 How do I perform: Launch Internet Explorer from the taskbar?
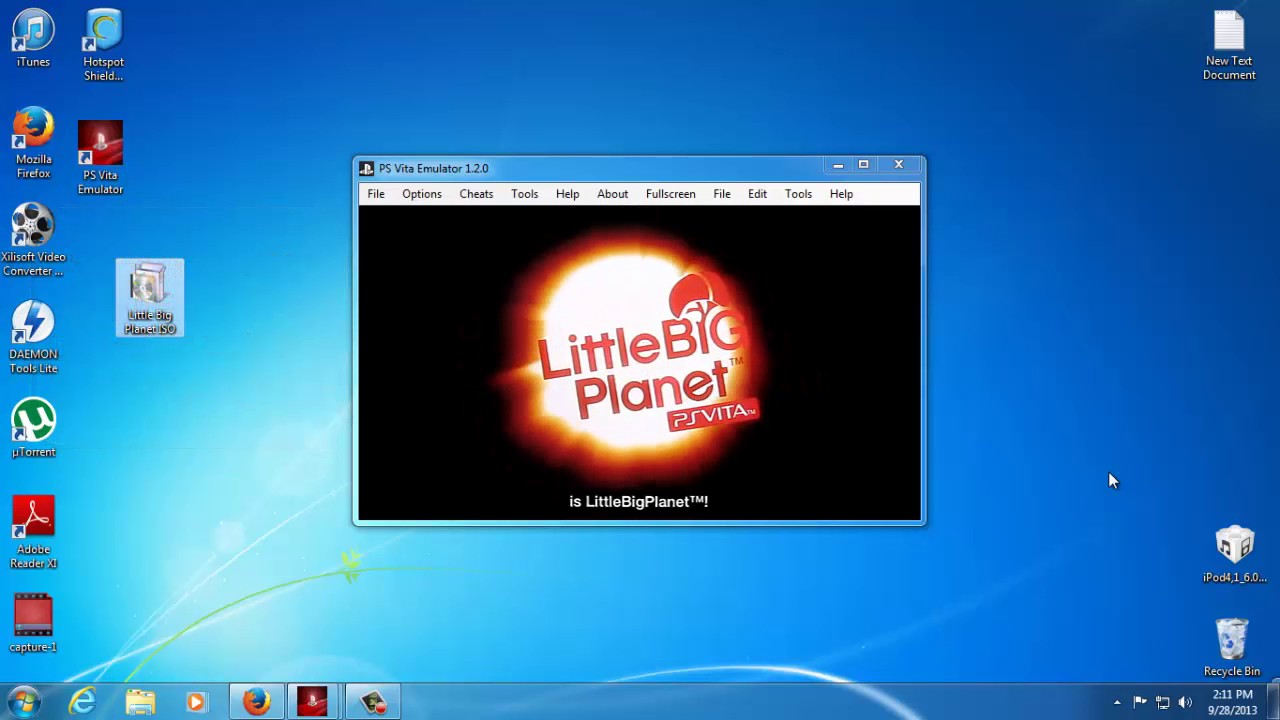[x=82, y=702]
